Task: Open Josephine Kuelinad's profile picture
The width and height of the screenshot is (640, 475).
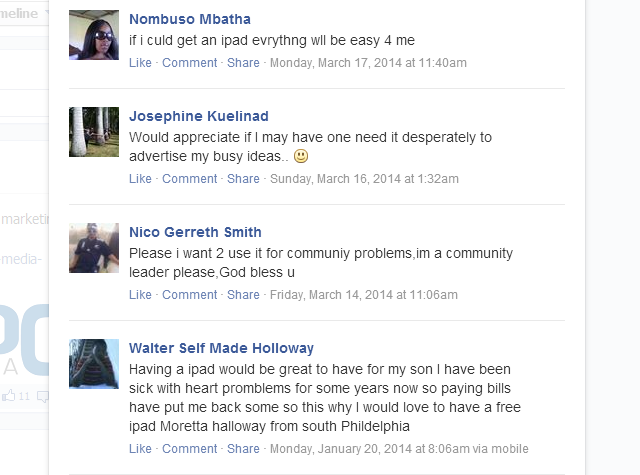Action: point(94,132)
